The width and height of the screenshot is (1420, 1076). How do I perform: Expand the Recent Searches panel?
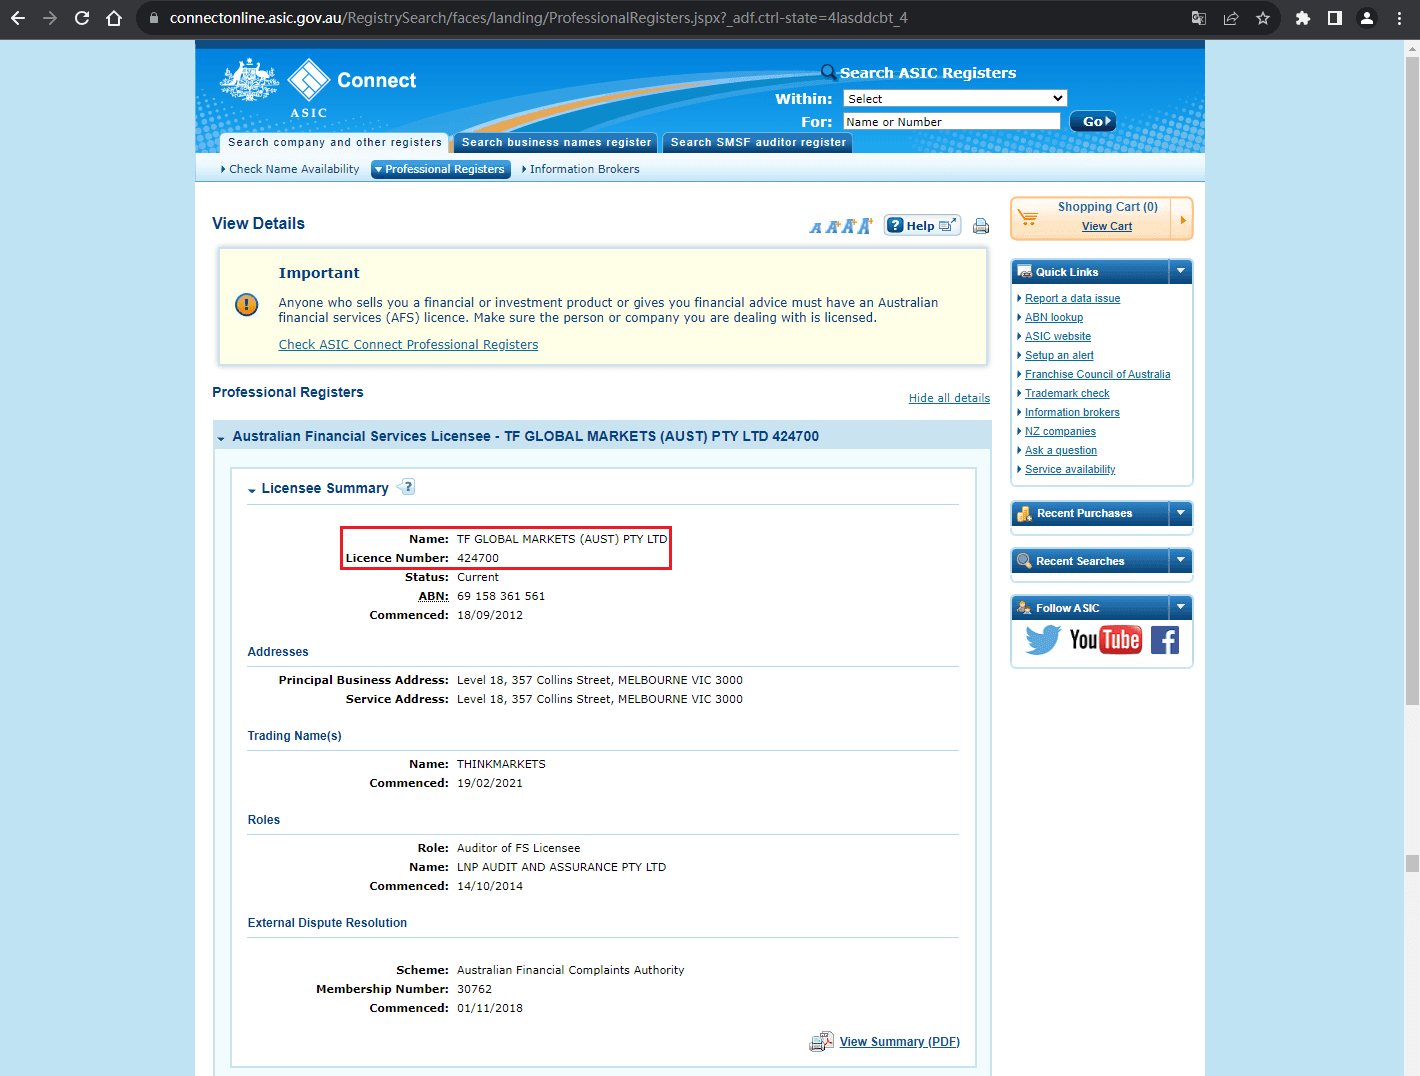pyautogui.click(x=1181, y=561)
